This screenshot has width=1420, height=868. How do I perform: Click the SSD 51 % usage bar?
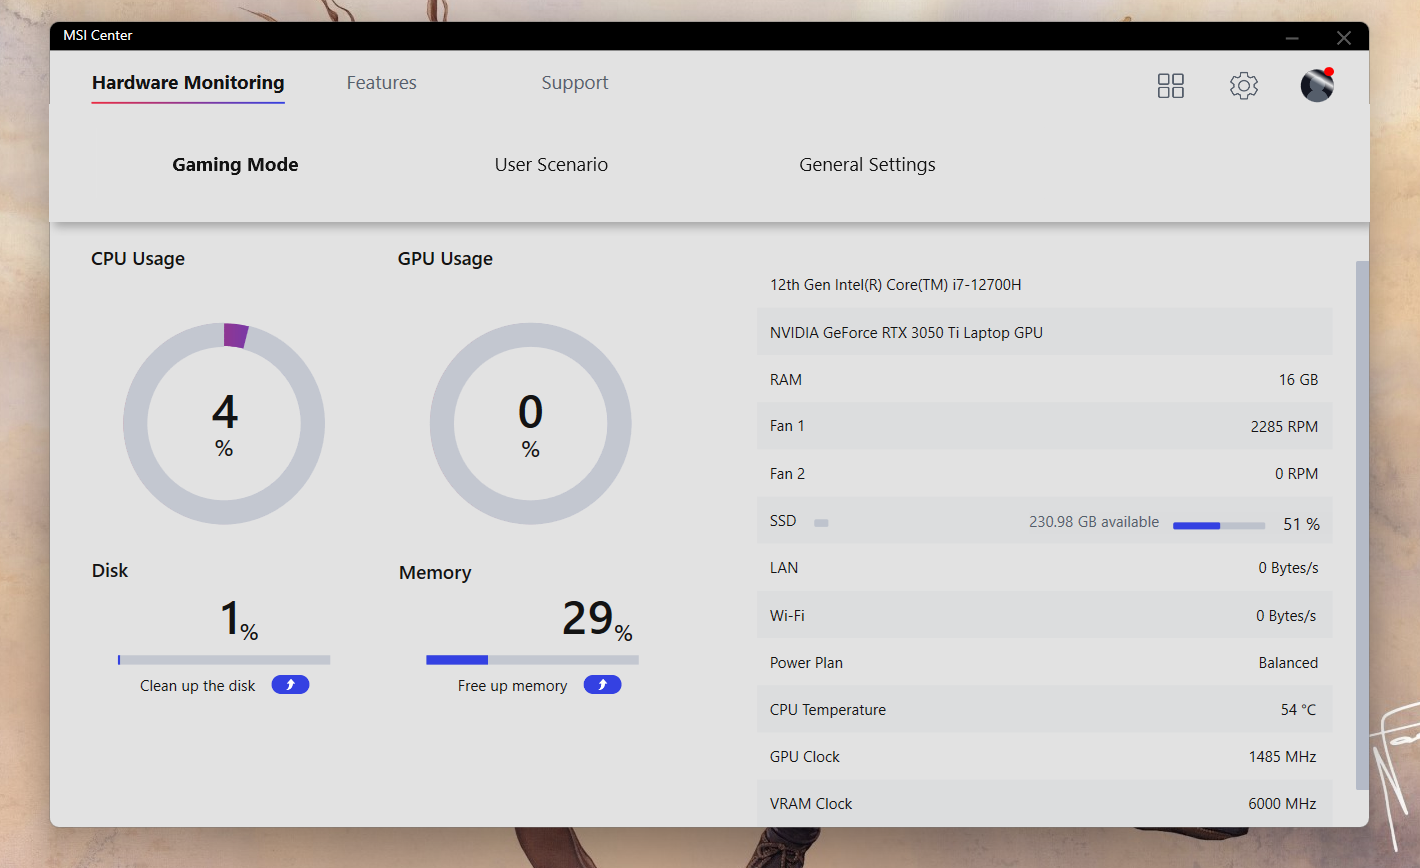1219,525
